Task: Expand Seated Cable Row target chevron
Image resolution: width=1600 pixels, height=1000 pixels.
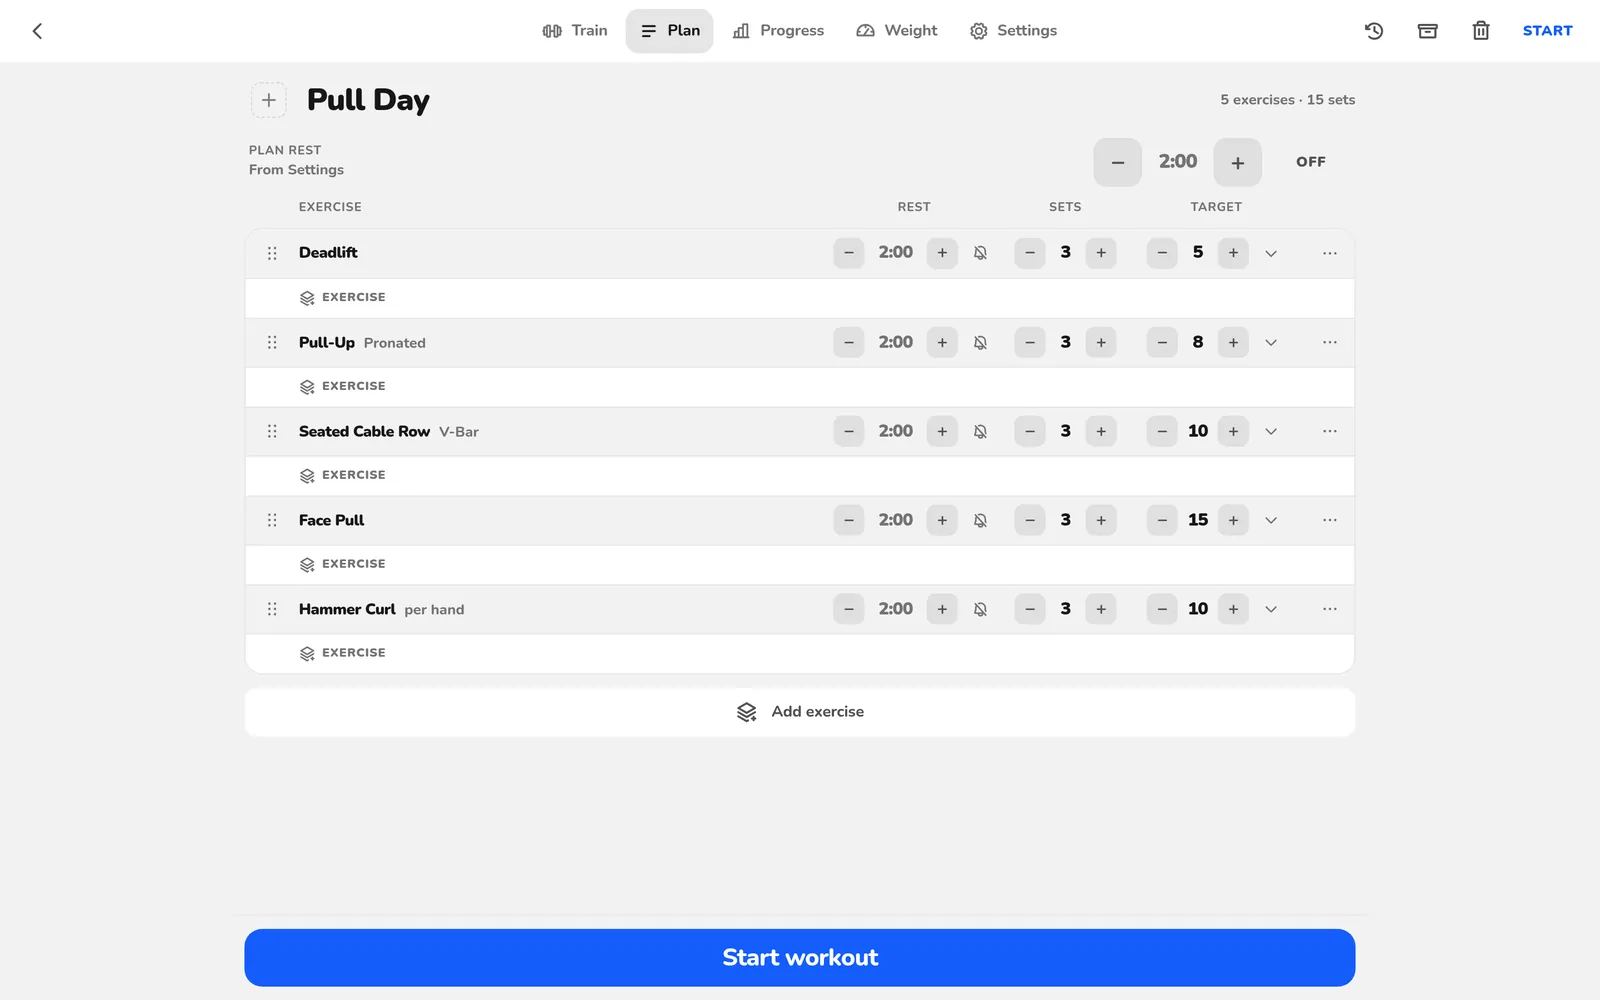Action: click(1271, 431)
